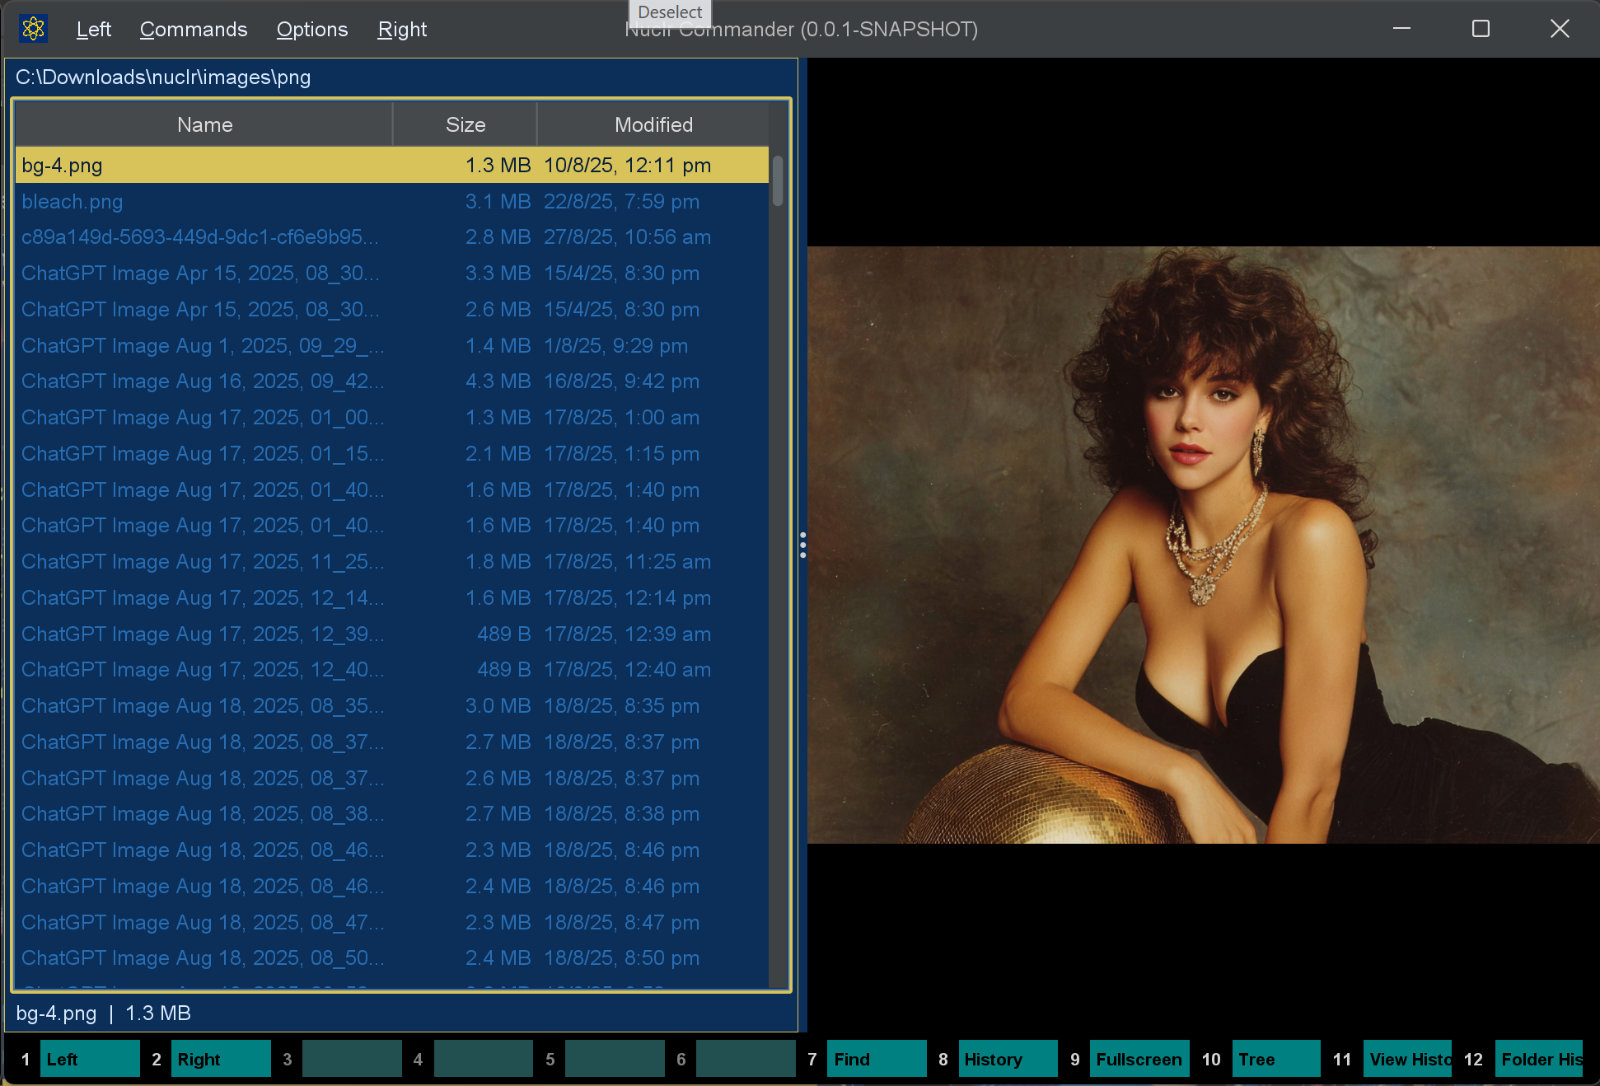The image size is (1600, 1086).
Task: Select the ChatGPT Image Aug 1, 2025 file
Action: (x=392, y=345)
